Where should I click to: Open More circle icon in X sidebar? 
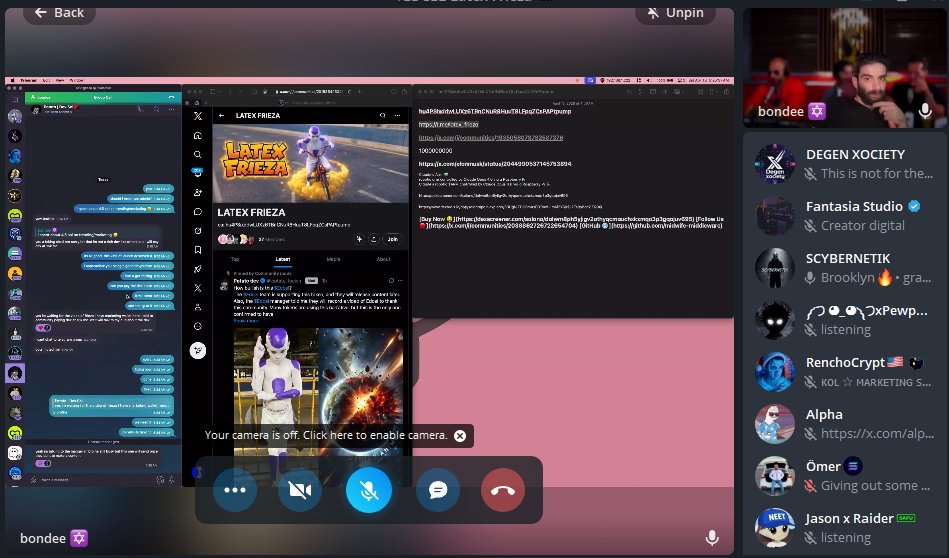[x=198, y=326]
